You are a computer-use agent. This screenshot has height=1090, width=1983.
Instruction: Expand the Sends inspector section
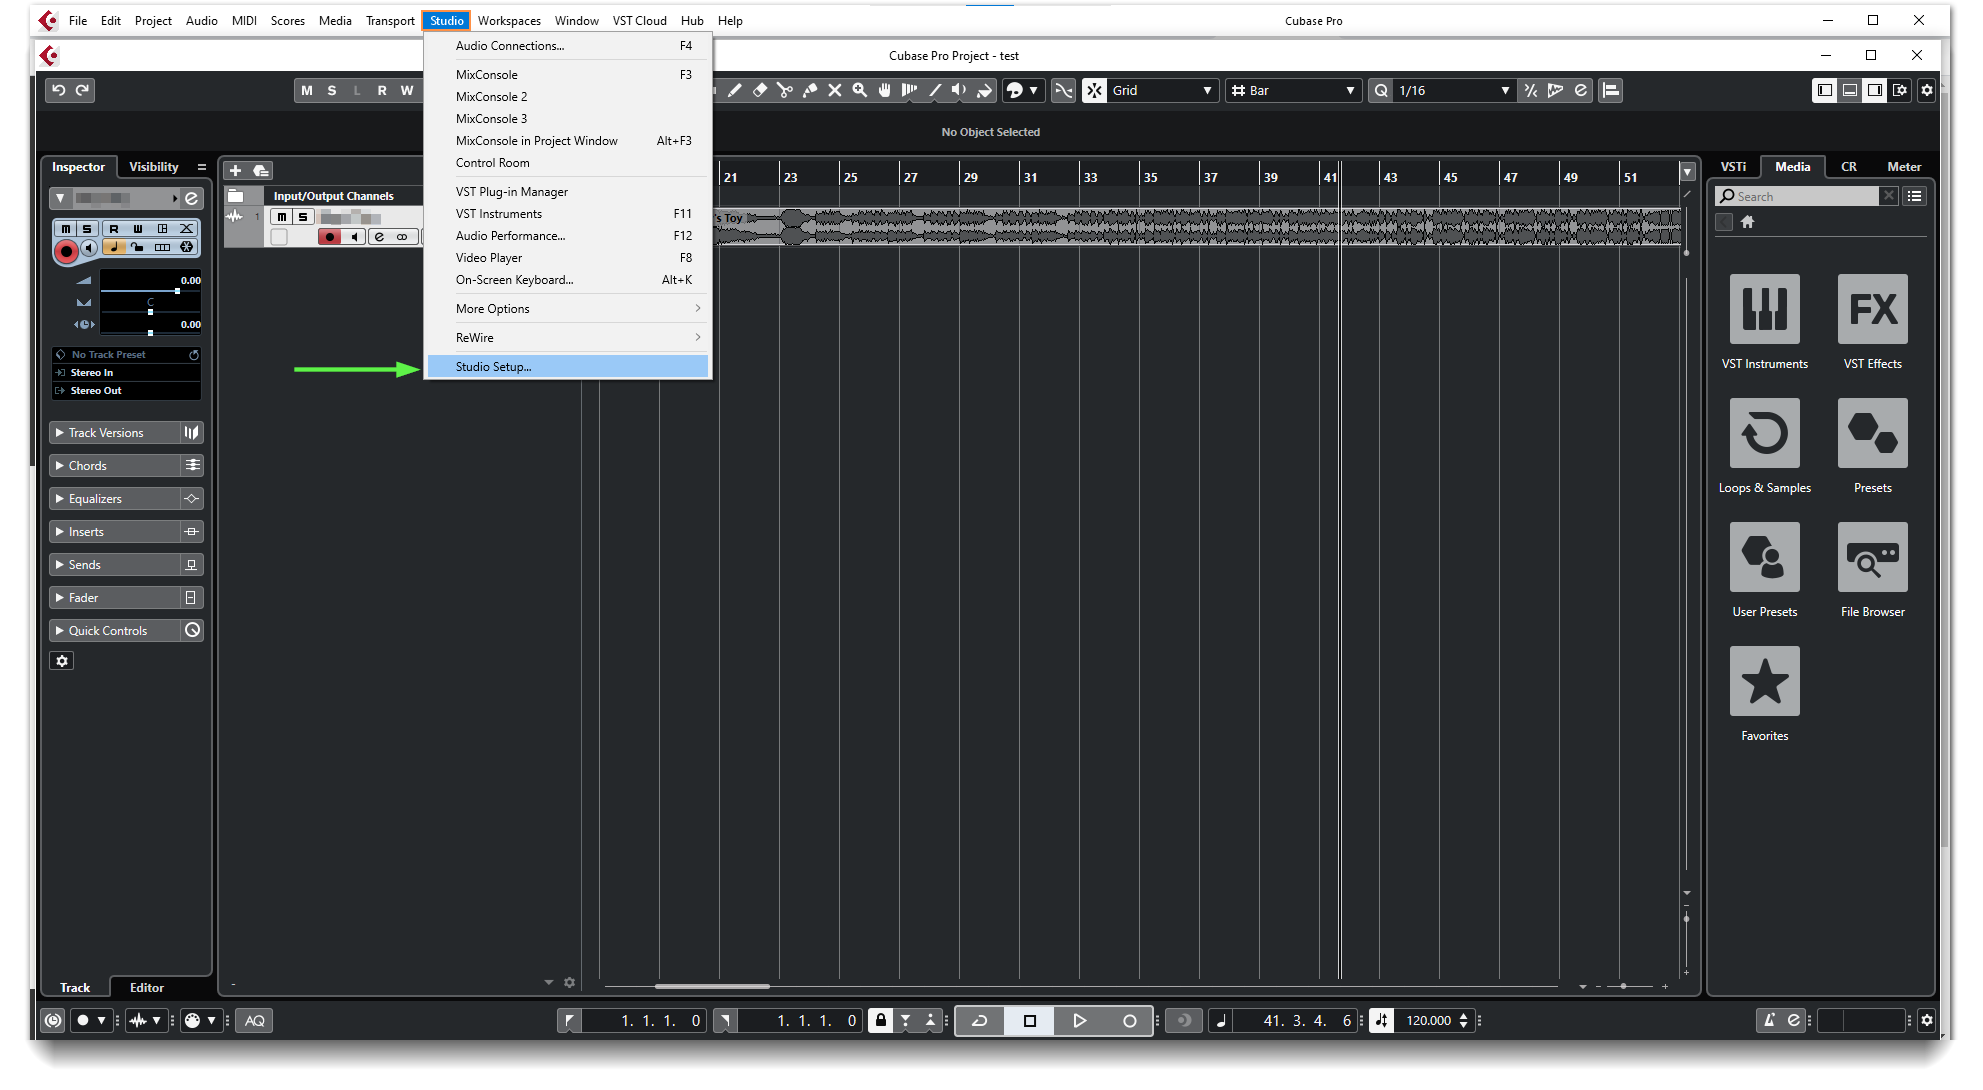(x=114, y=565)
